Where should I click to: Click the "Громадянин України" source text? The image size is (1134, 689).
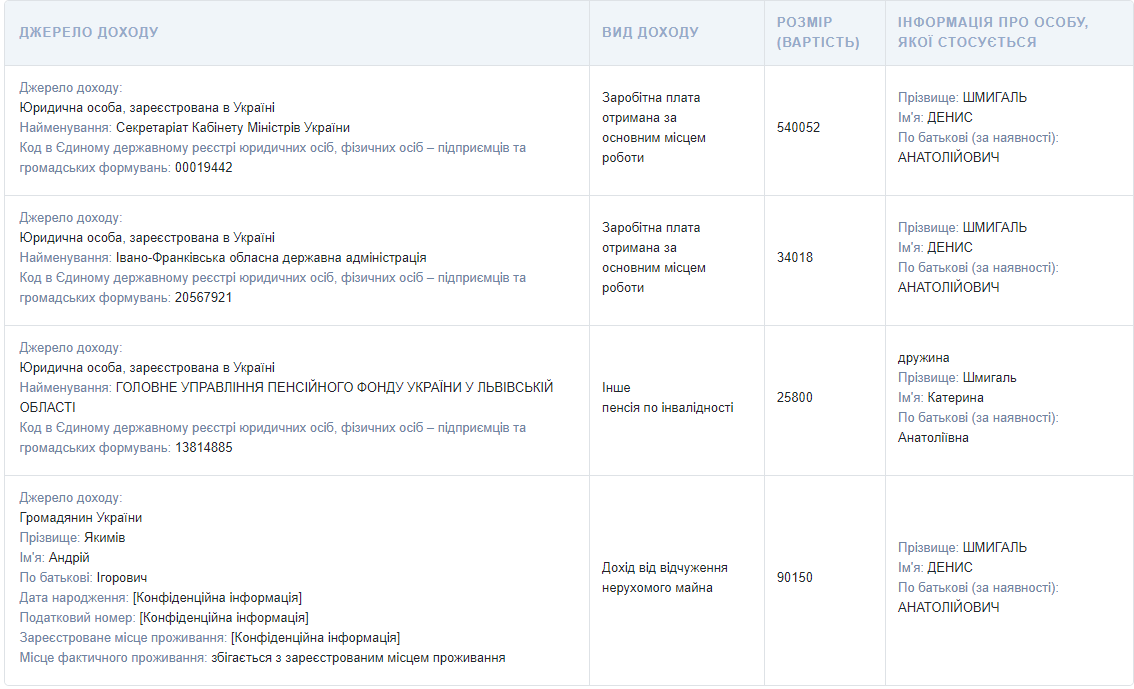pos(81,517)
